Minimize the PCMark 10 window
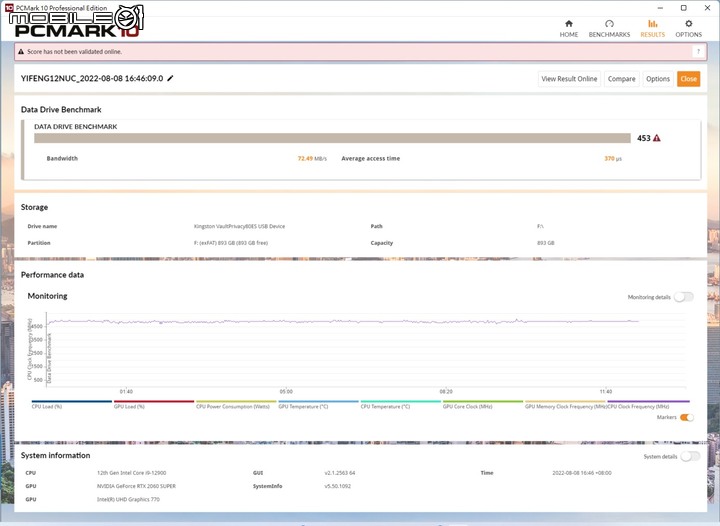 660,8
